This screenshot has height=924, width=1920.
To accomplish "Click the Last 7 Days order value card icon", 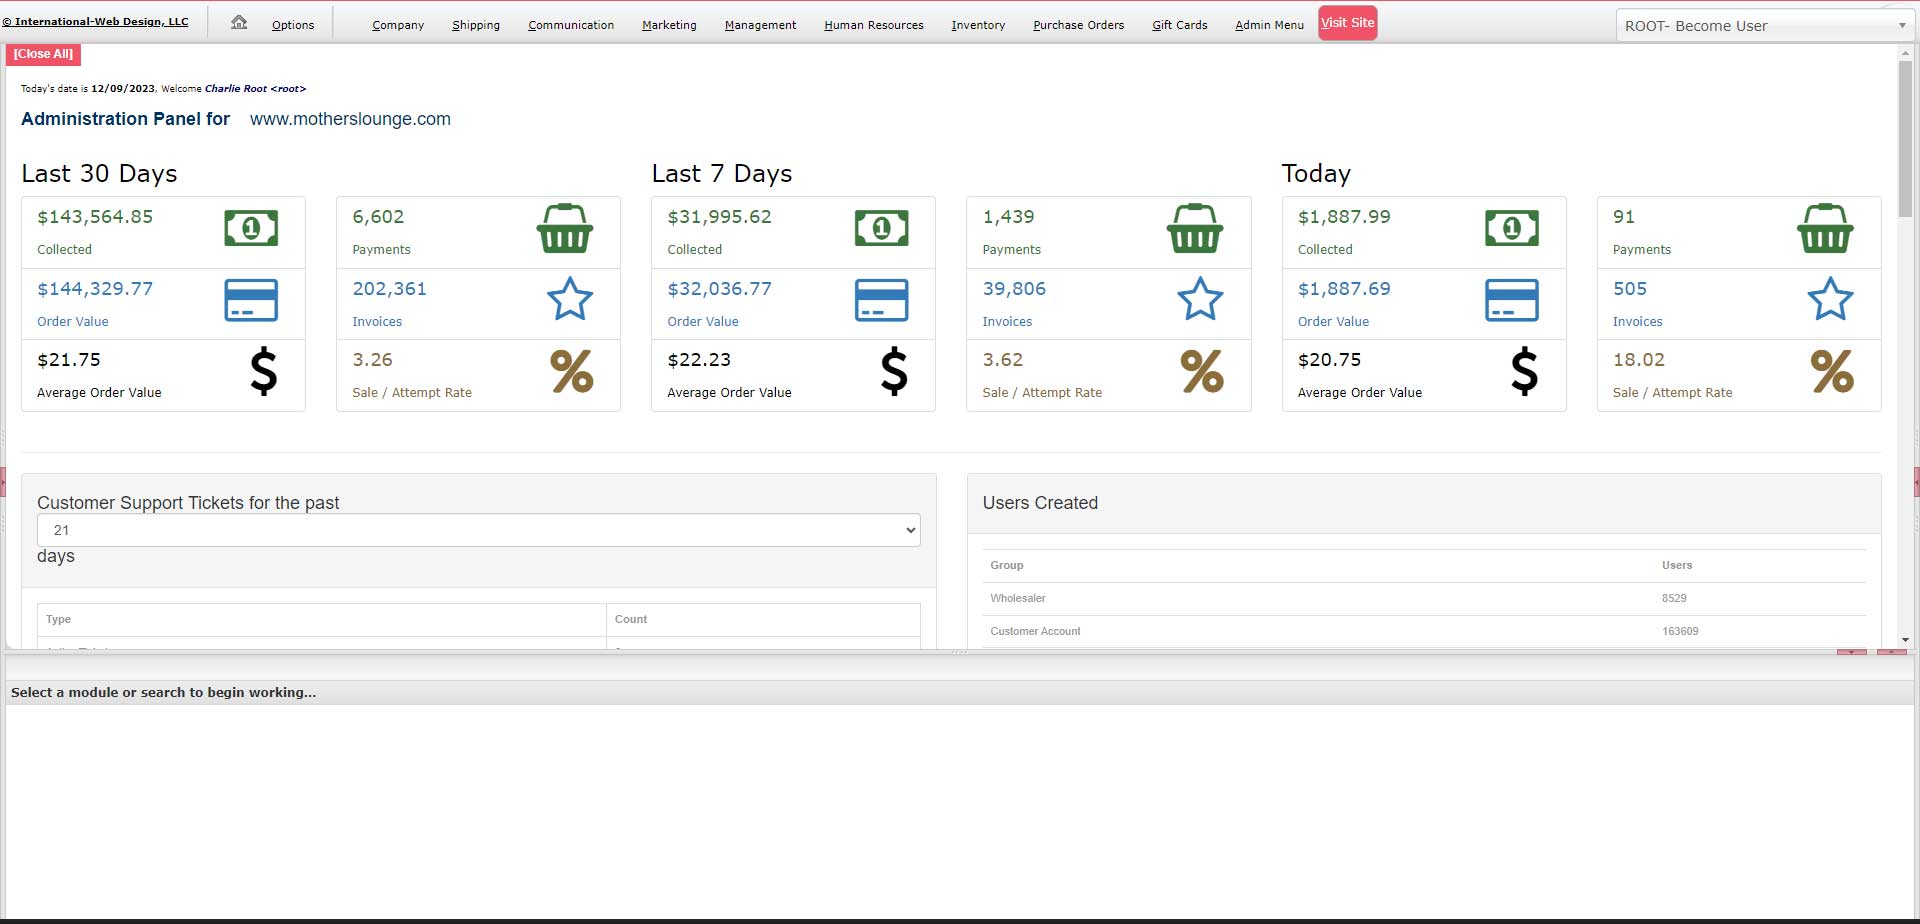I will 881,300.
